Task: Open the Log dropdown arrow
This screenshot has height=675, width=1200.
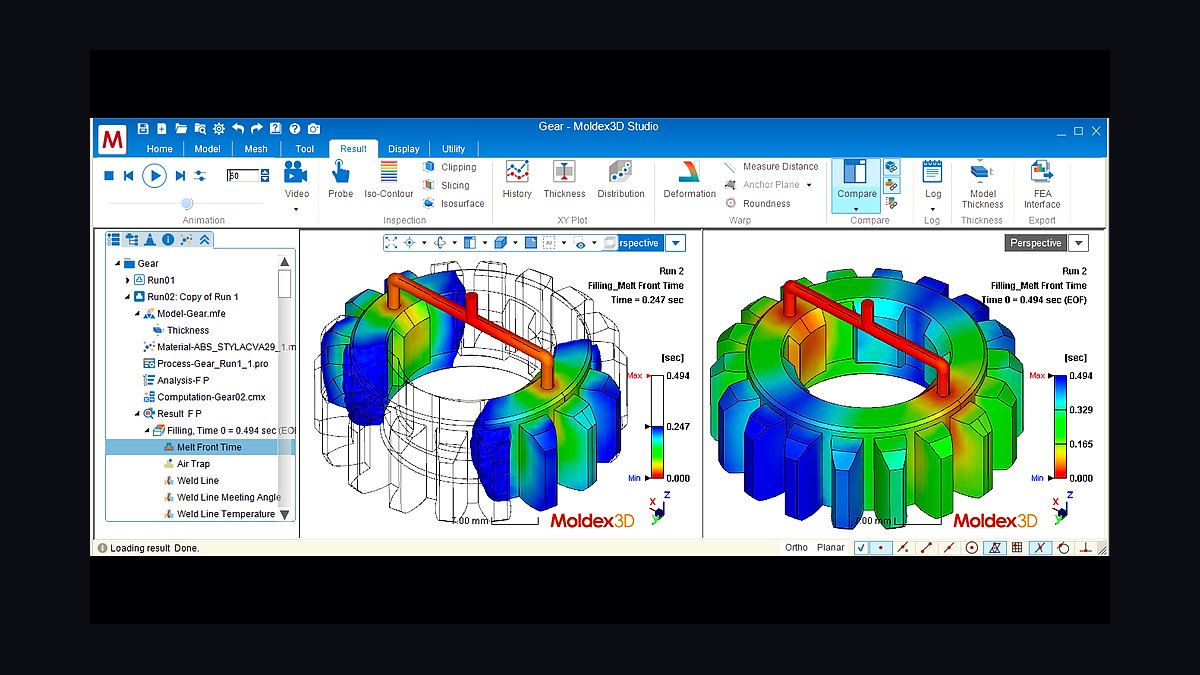Action: tap(932, 209)
